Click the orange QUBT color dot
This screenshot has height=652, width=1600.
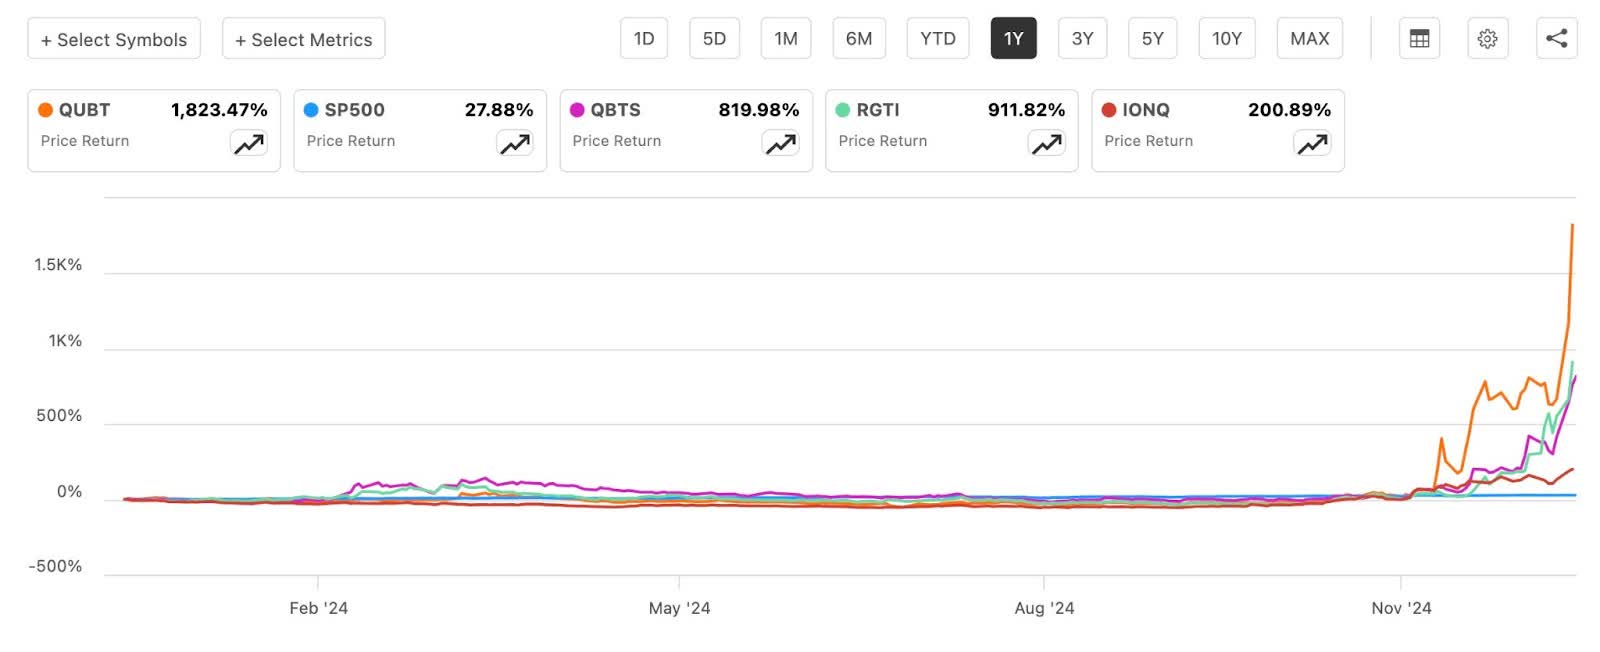tap(45, 110)
